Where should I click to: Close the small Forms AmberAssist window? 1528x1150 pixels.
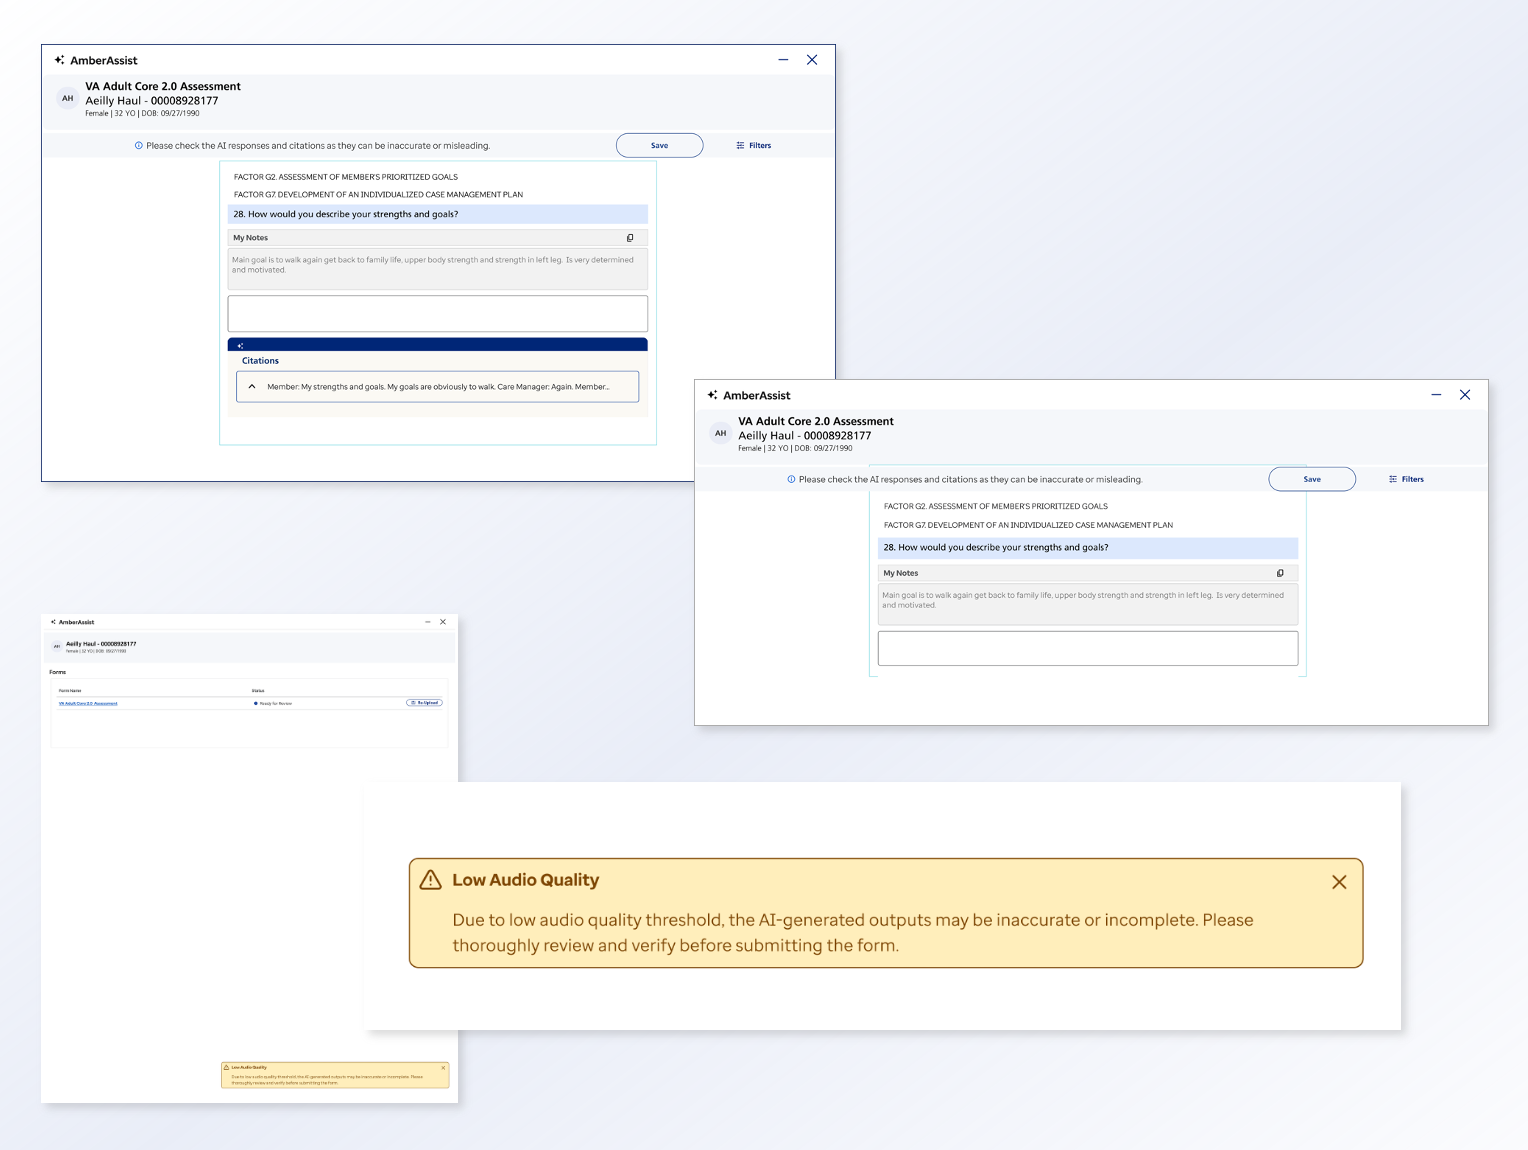pyautogui.click(x=443, y=622)
